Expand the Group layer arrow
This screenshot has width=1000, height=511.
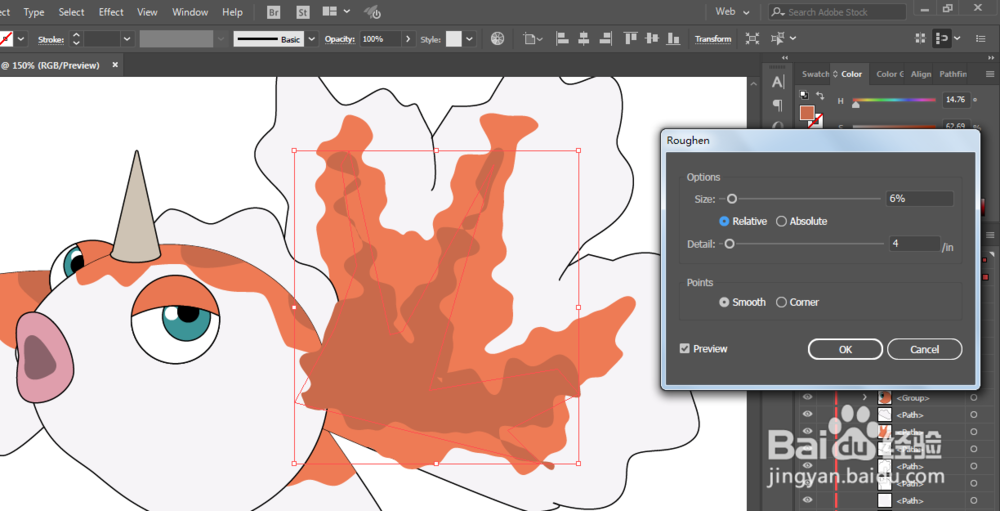click(865, 397)
